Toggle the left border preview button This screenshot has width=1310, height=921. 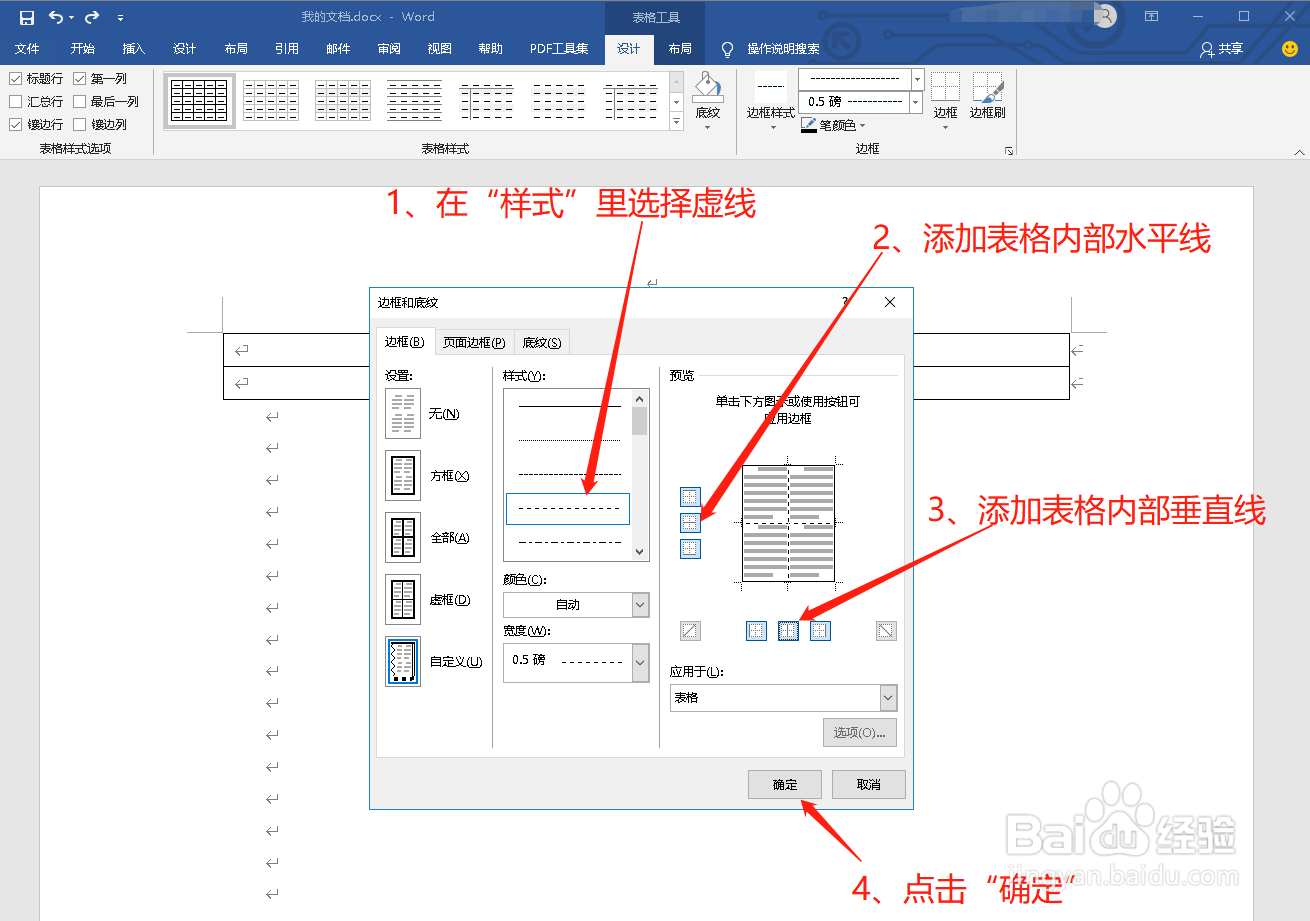(756, 631)
